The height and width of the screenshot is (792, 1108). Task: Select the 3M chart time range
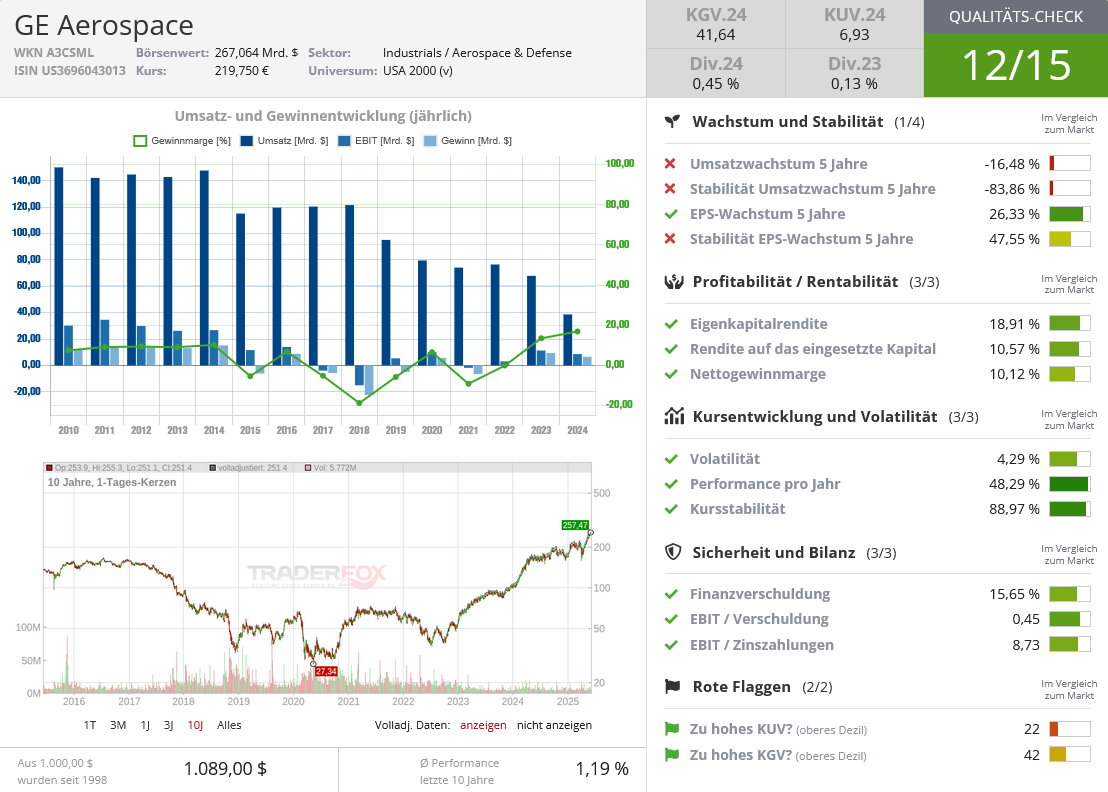118,725
